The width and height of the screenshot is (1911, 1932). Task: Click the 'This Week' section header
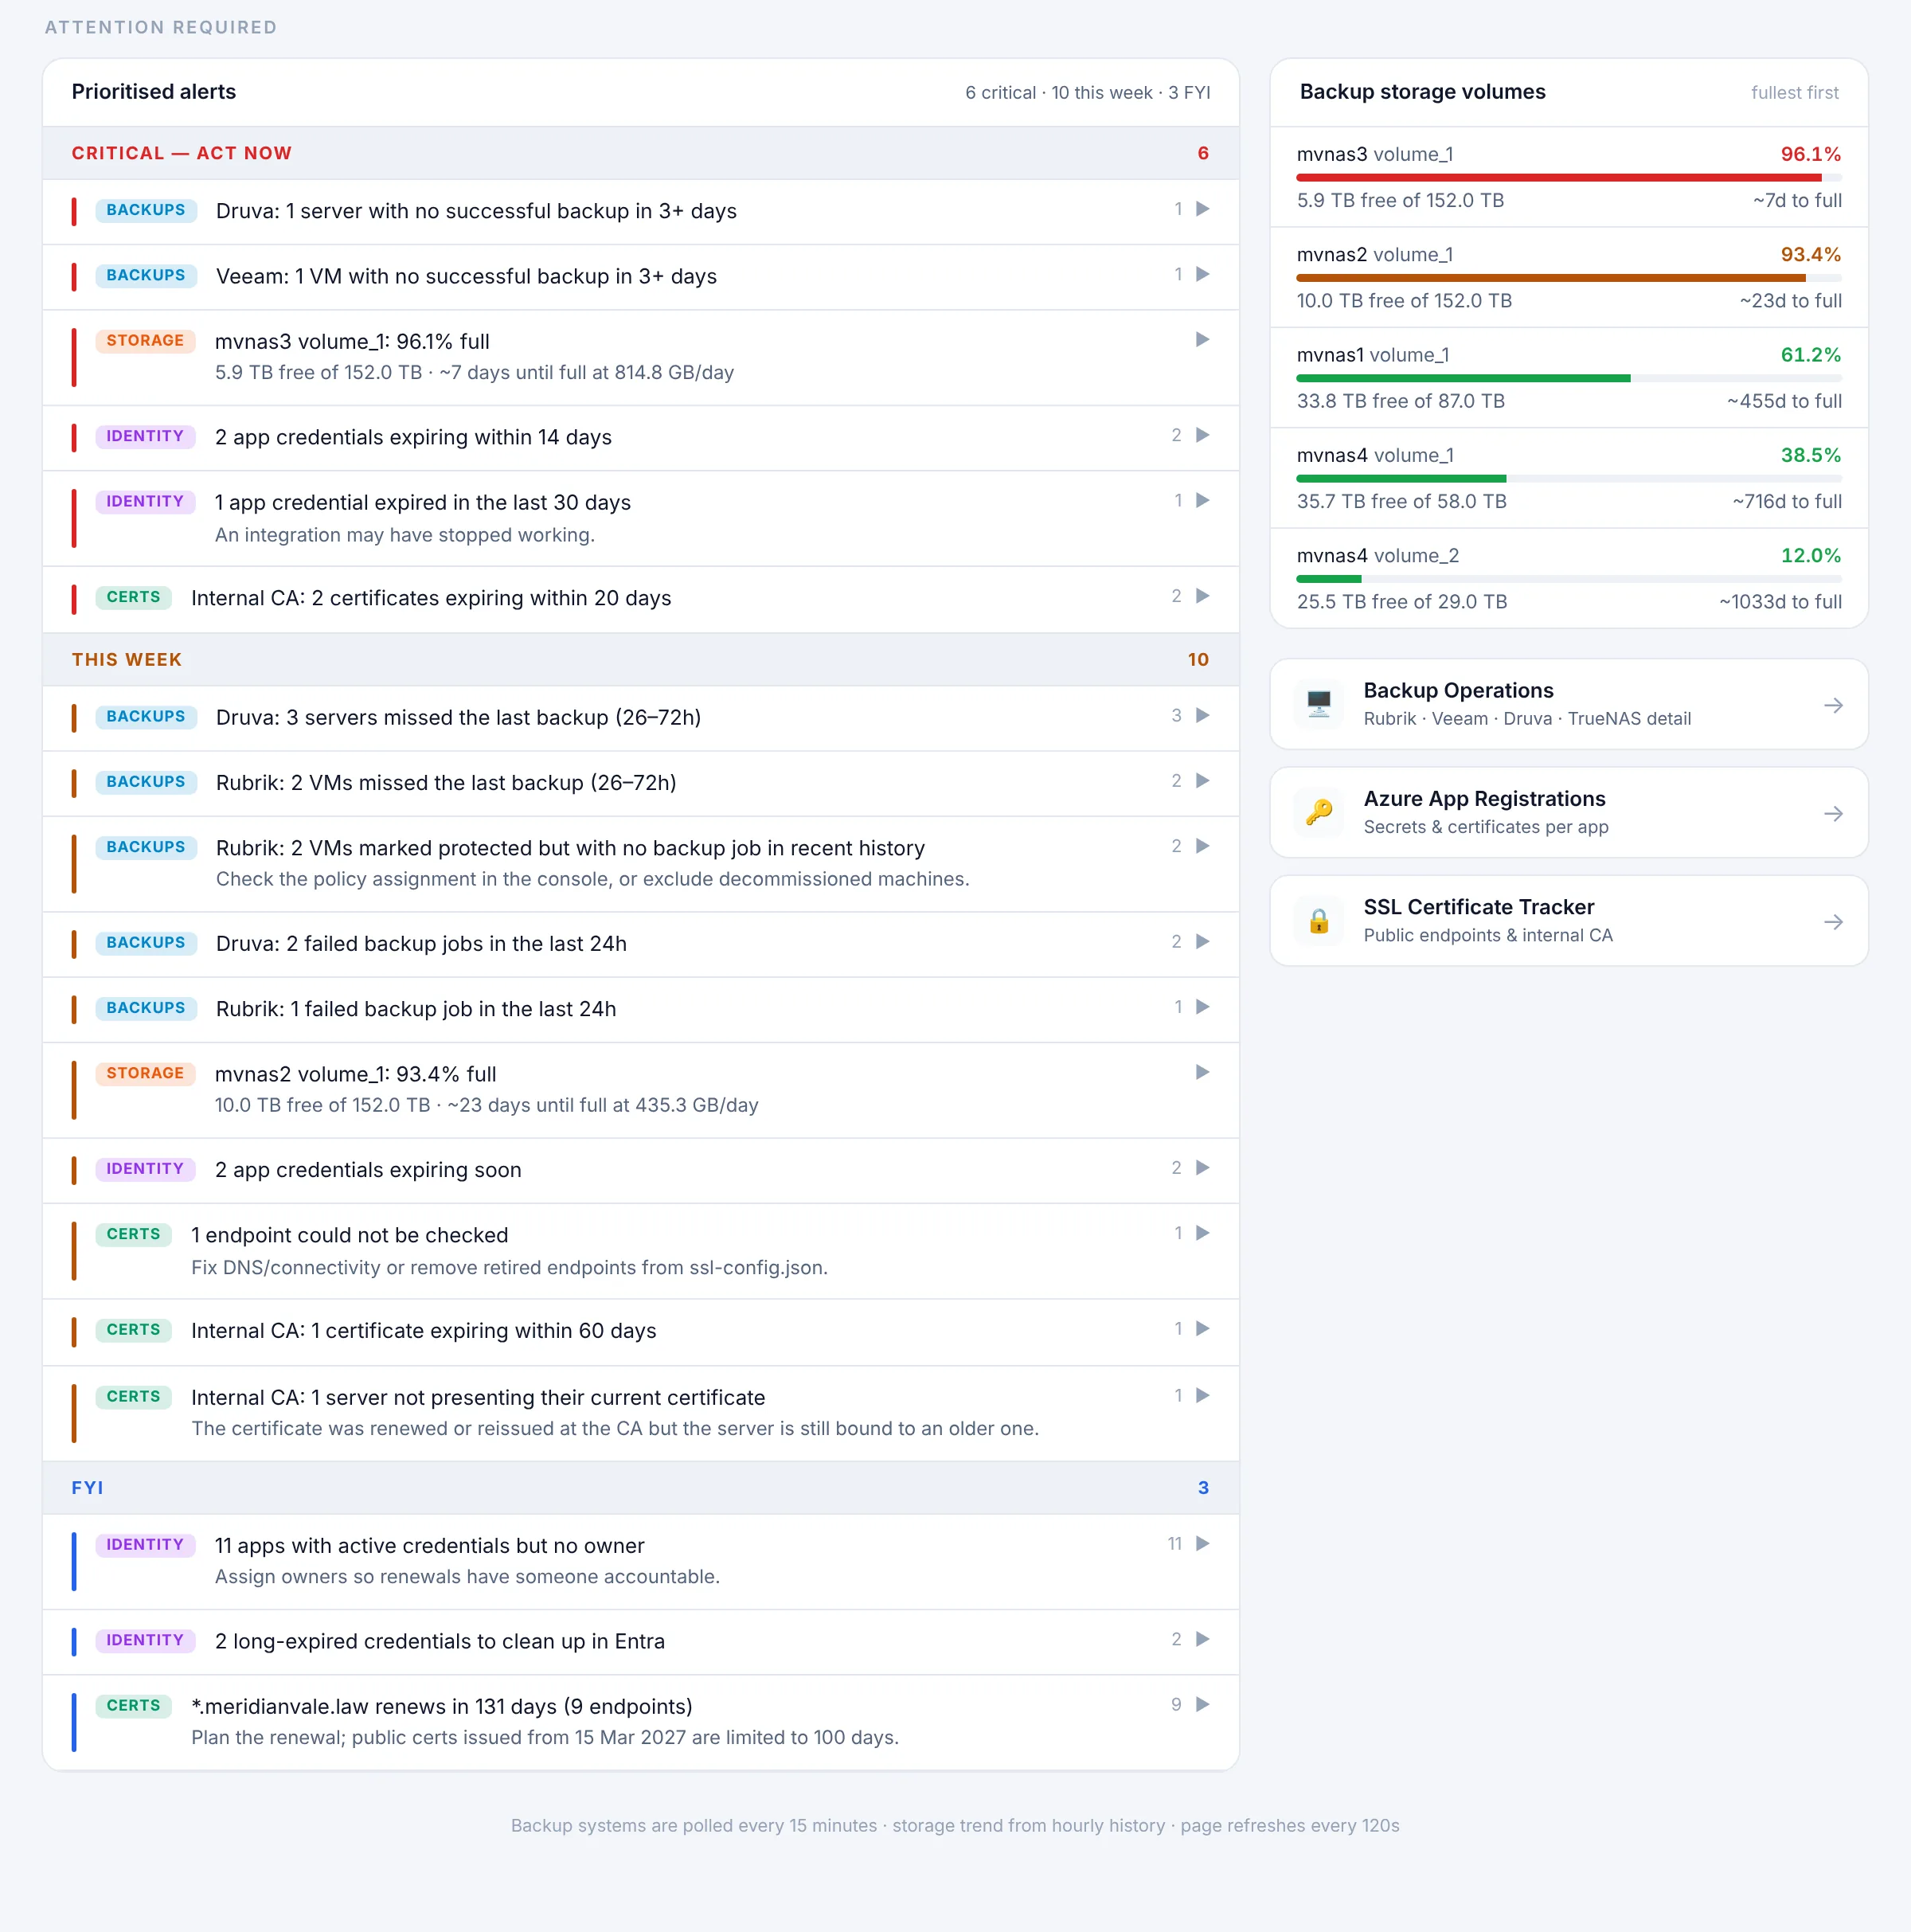pyautogui.click(x=640, y=659)
